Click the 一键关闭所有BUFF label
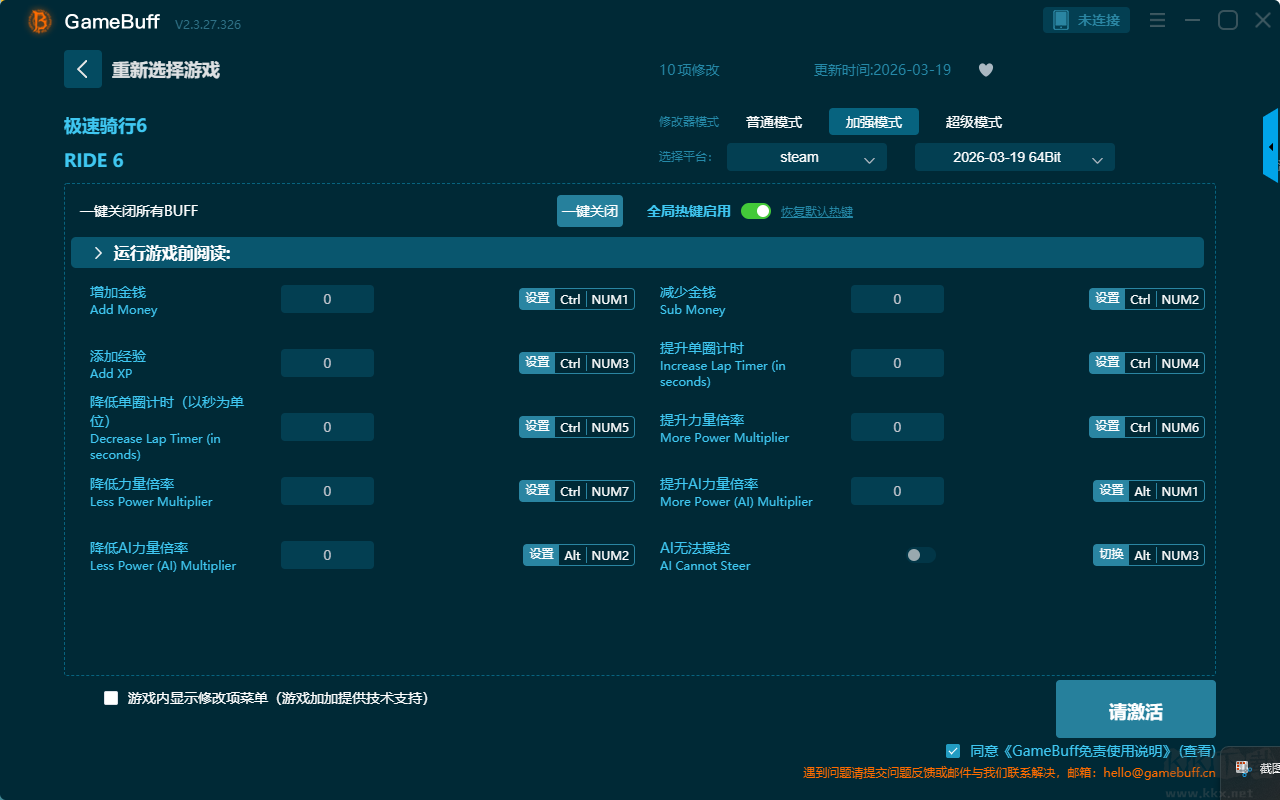Screen dimensions: 1280x800 click(139, 211)
